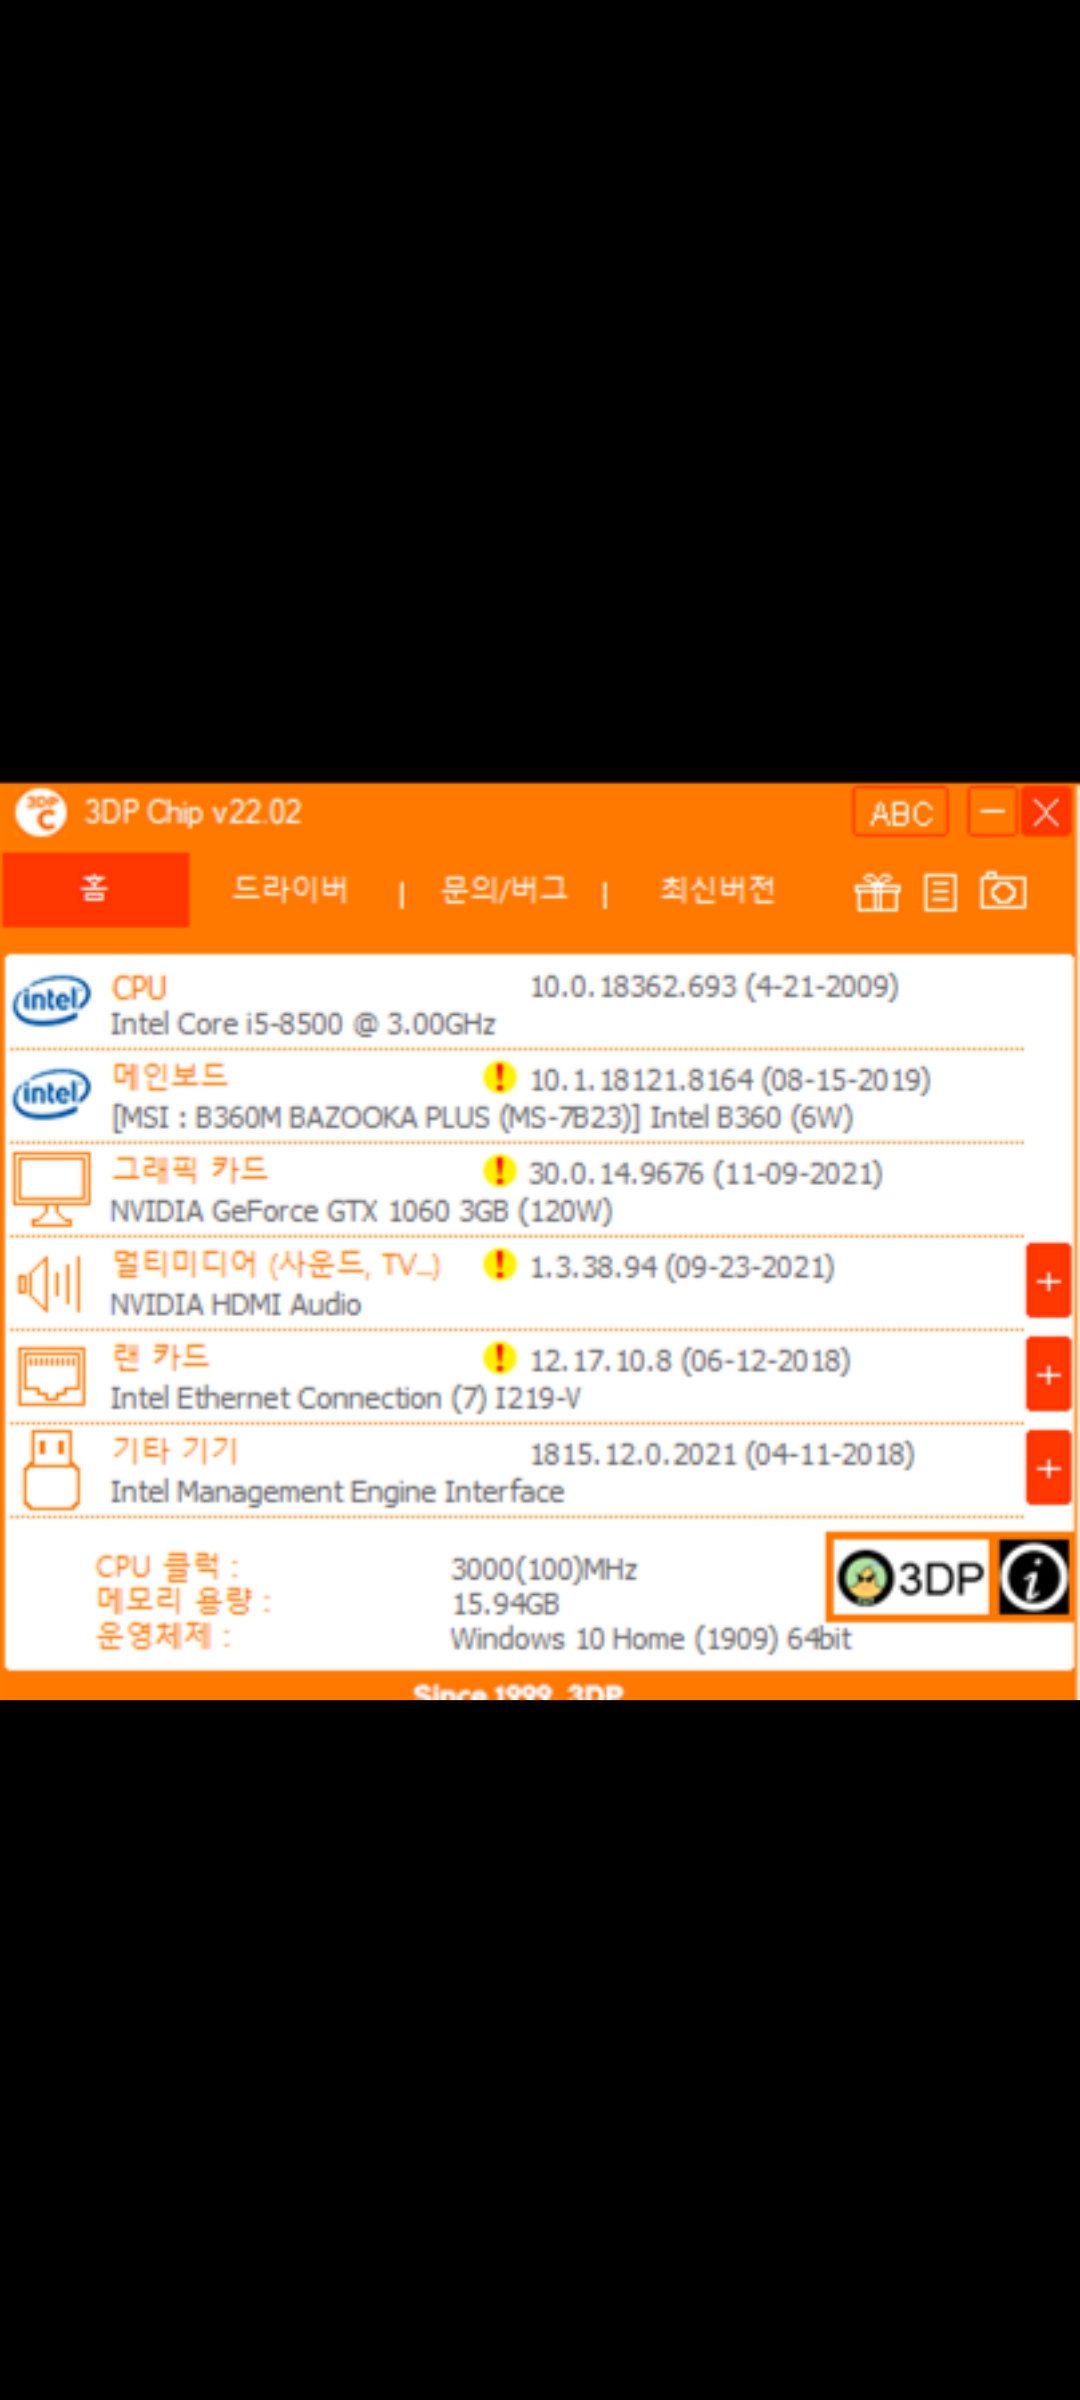1080x2400 pixels.
Task: Click the speaker icon for 멀티미디어
Action: click(x=50, y=1283)
